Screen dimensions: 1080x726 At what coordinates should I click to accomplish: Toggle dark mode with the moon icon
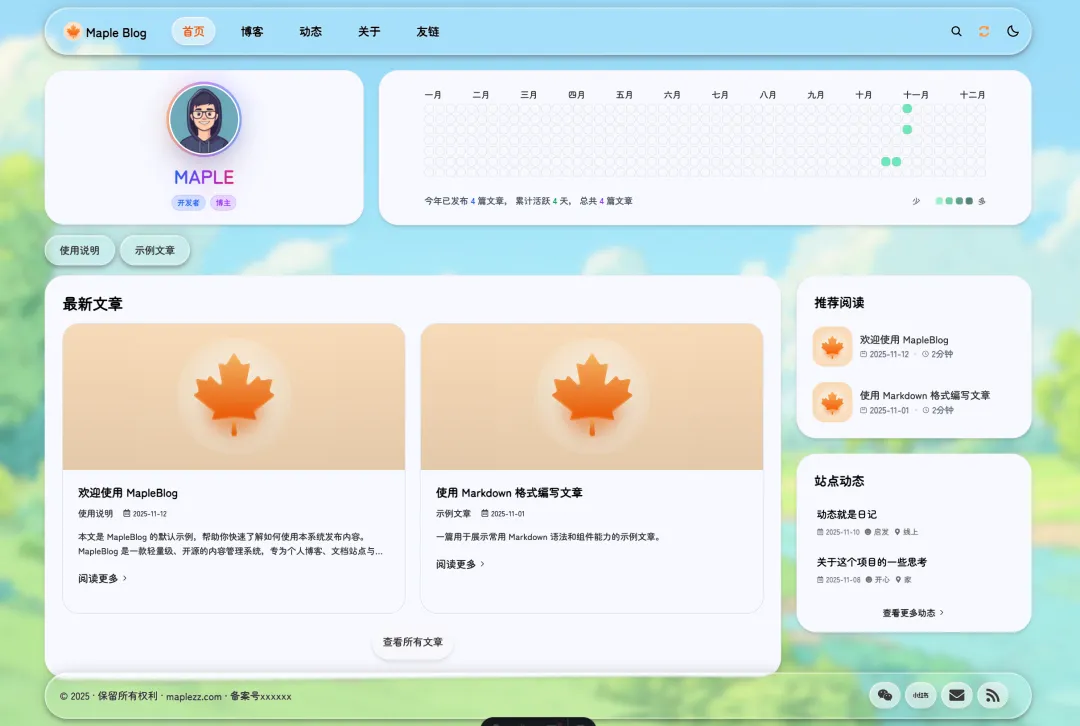[1011, 31]
